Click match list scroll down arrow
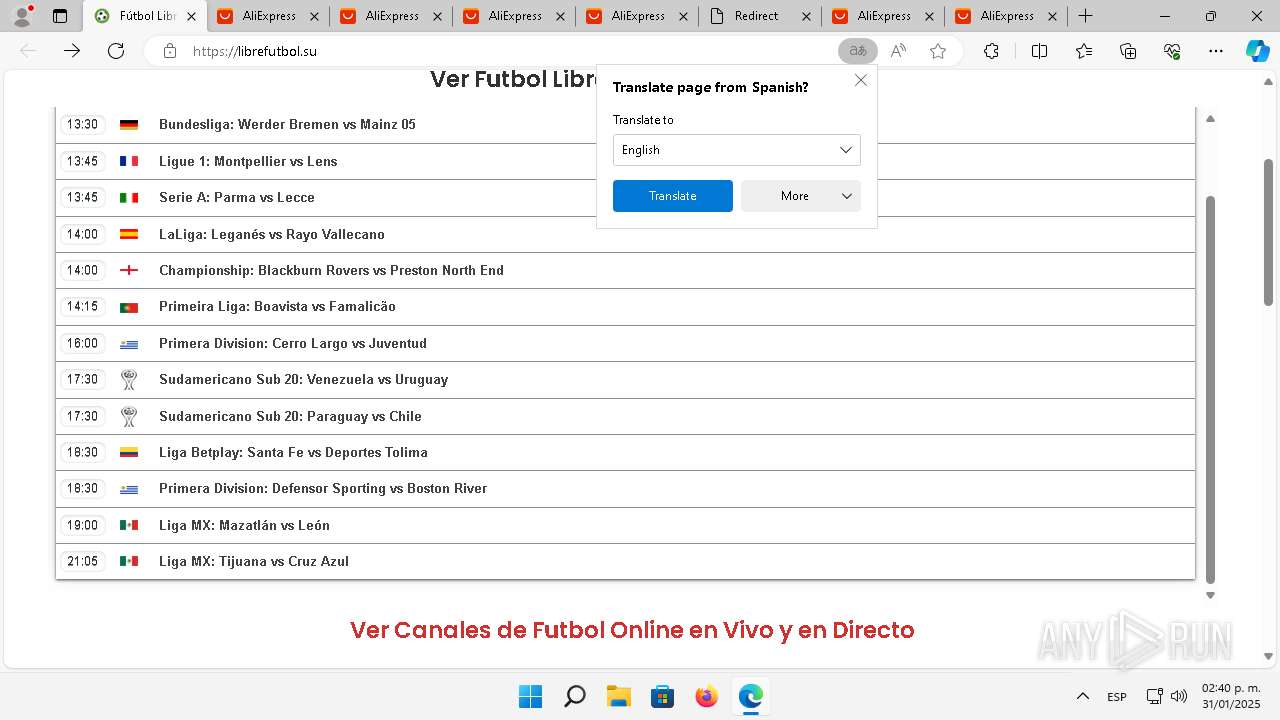Viewport: 1280px width, 720px height. 1210,595
